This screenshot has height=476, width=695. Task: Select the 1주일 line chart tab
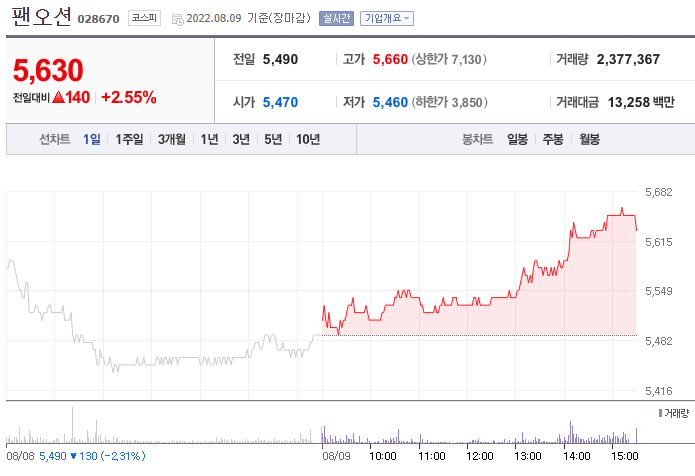(129, 139)
